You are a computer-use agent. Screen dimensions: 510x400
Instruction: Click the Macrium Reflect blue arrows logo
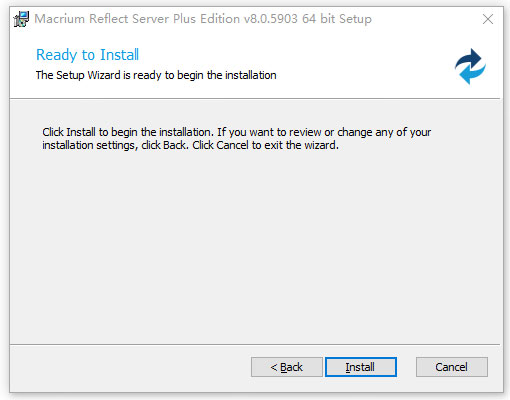pyautogui.click(x=470, y=66)
